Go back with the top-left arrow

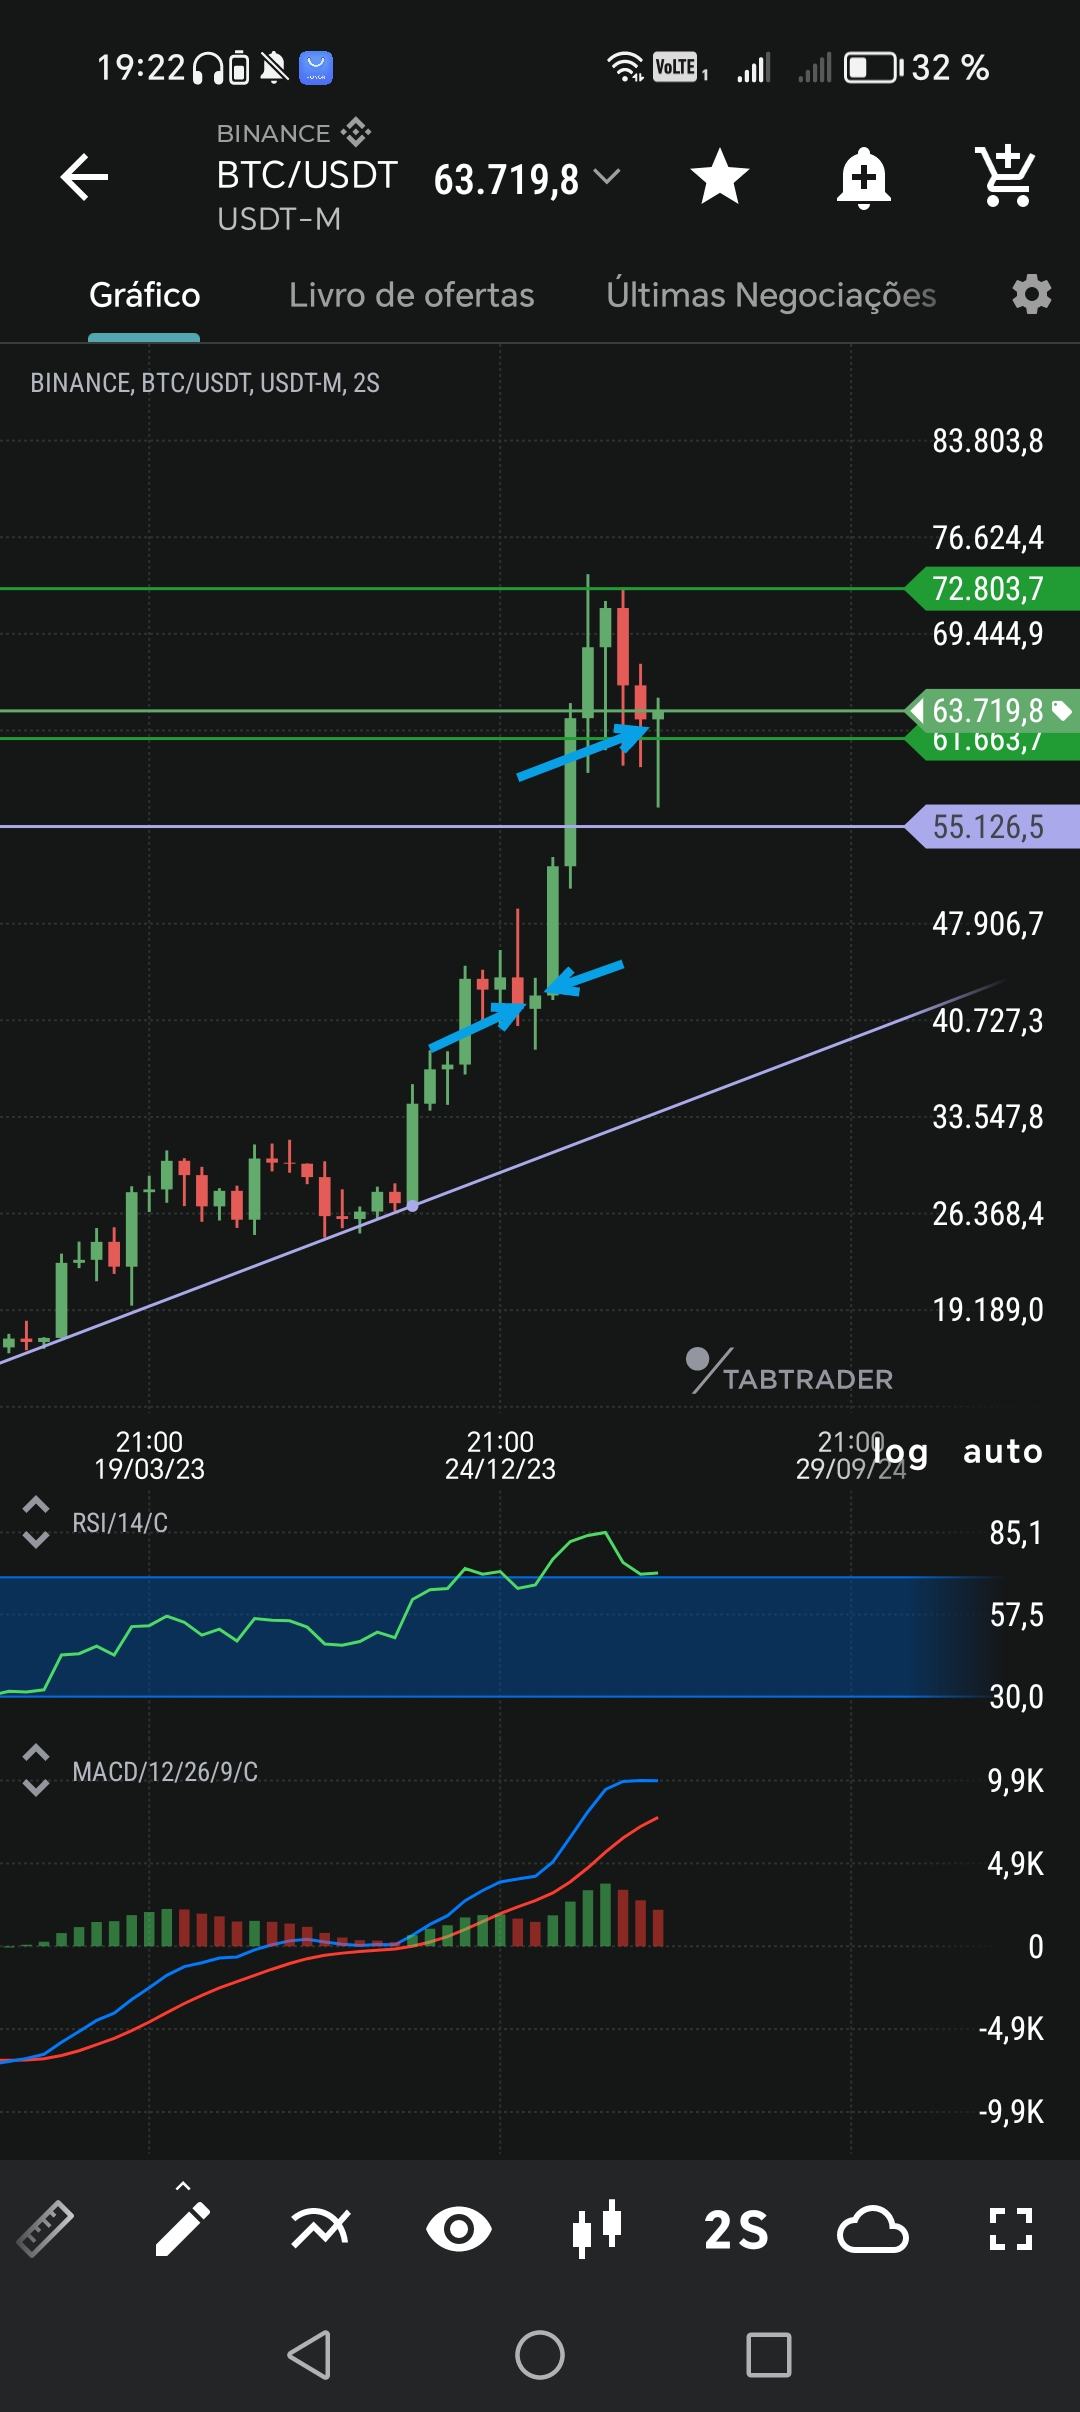pyautogui.click(x=84, y=177)
